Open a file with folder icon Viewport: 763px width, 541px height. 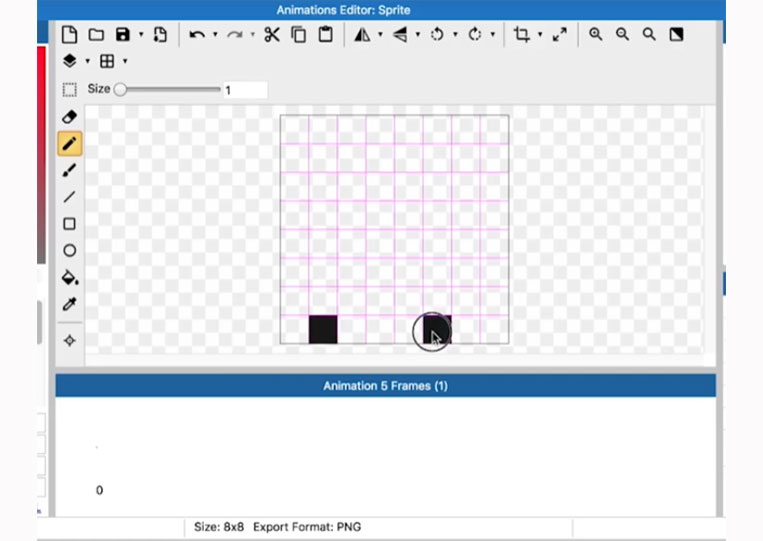coord(96,35)
